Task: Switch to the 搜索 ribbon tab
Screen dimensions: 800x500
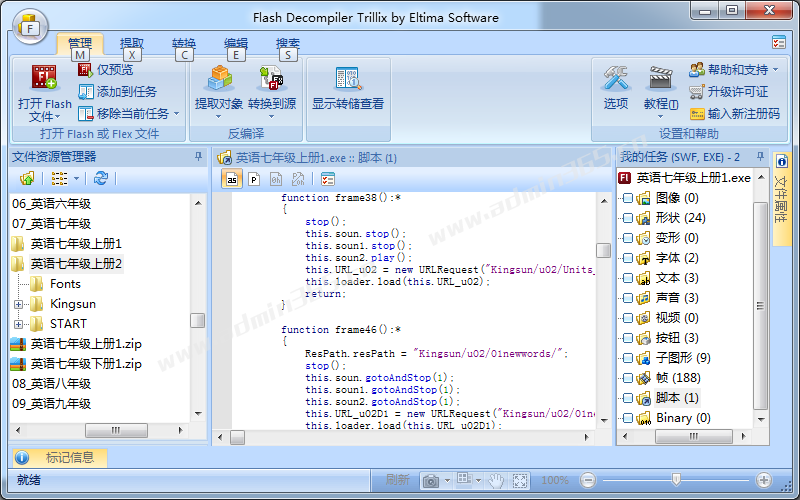Action: point(288,44)
